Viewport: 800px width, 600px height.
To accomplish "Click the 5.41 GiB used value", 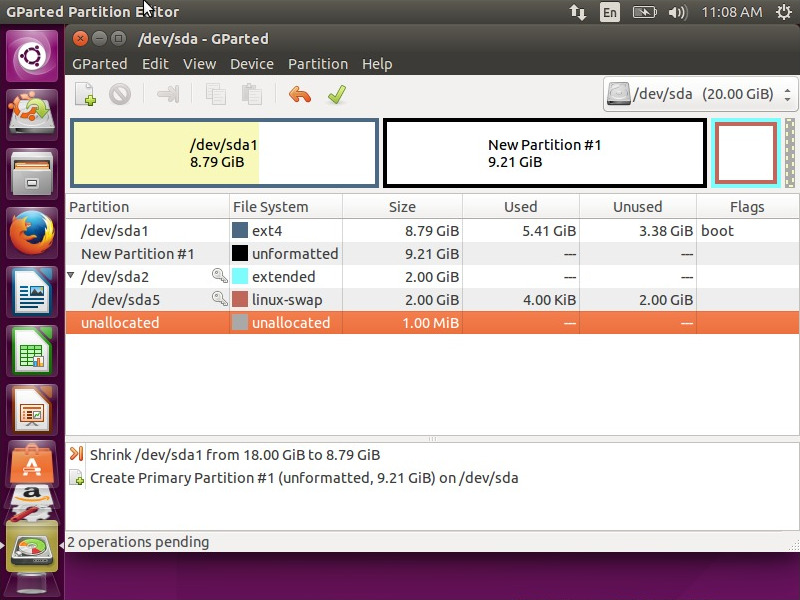I will [x=549, y=231].
